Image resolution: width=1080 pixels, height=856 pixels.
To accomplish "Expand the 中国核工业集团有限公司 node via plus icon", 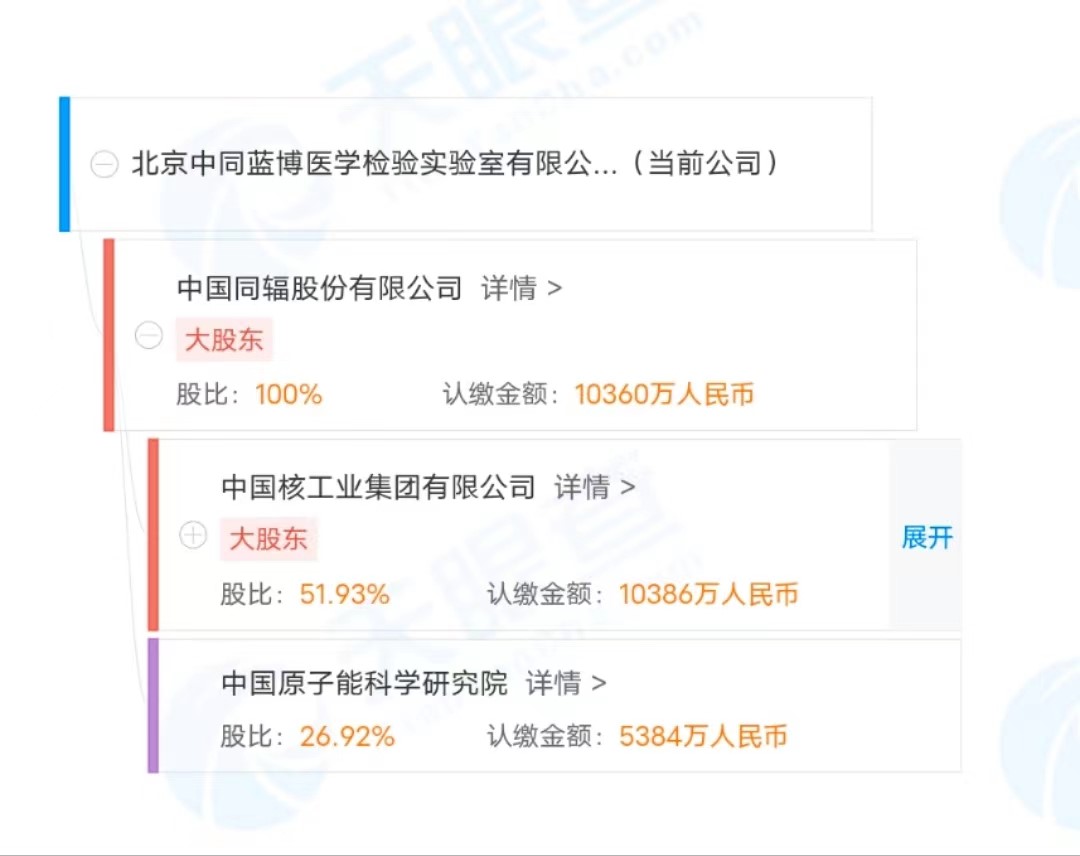I will pos(193,536).
